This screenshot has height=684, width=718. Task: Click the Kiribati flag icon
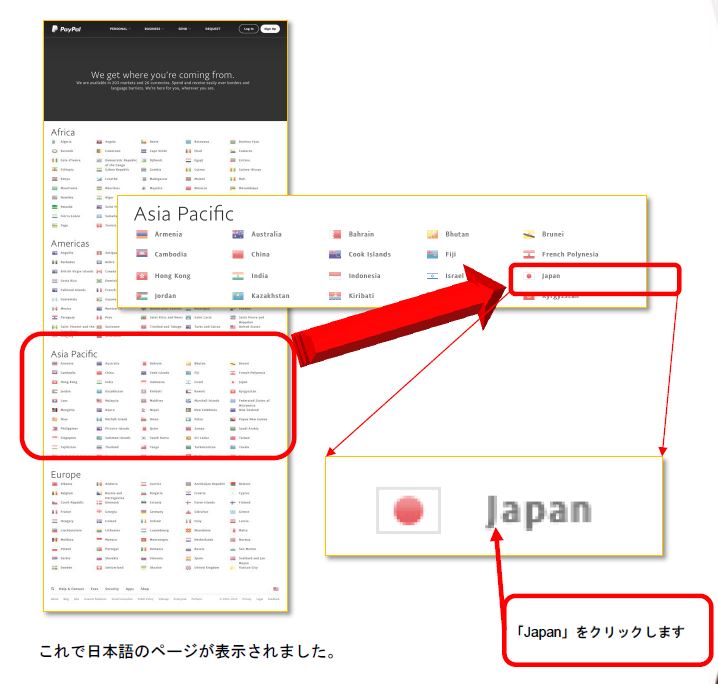click(x=335, y=296)
